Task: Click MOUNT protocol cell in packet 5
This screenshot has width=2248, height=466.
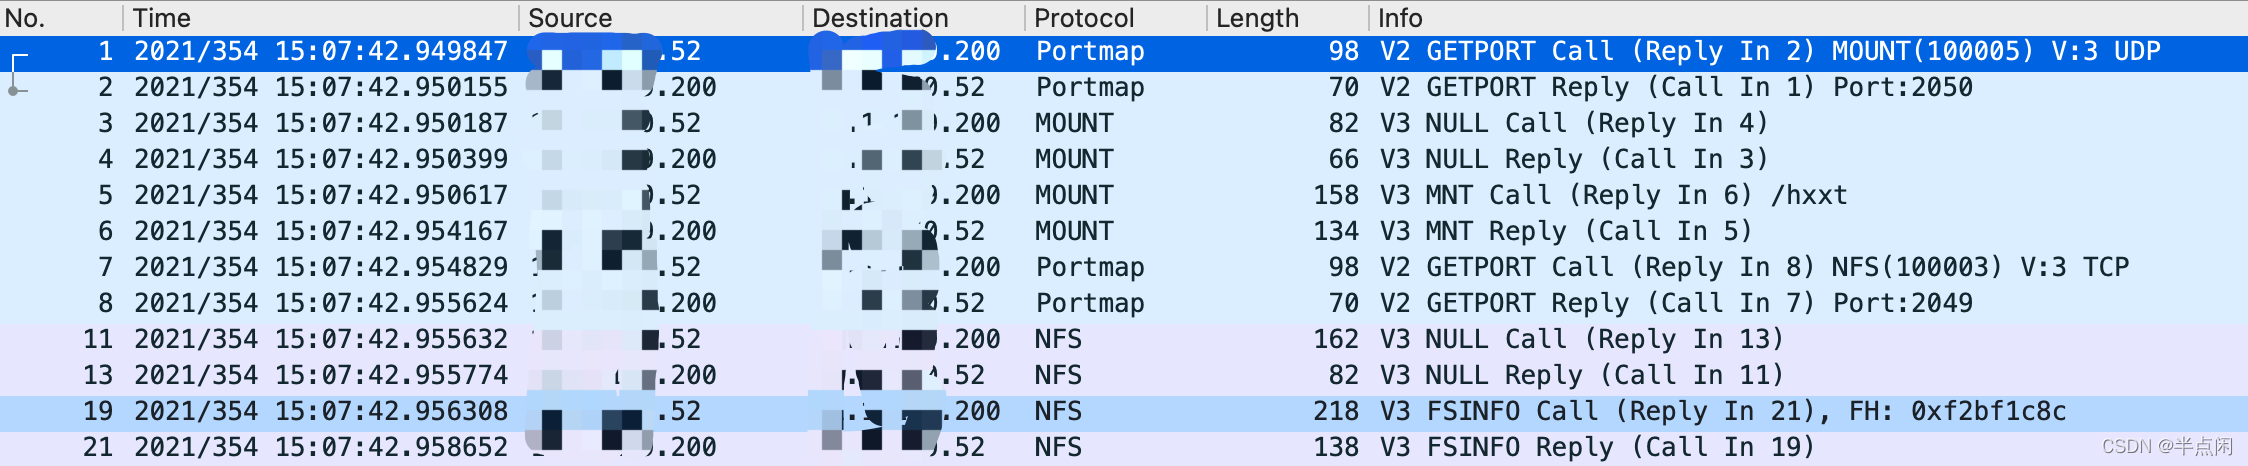Action: tap(1074, 196)
